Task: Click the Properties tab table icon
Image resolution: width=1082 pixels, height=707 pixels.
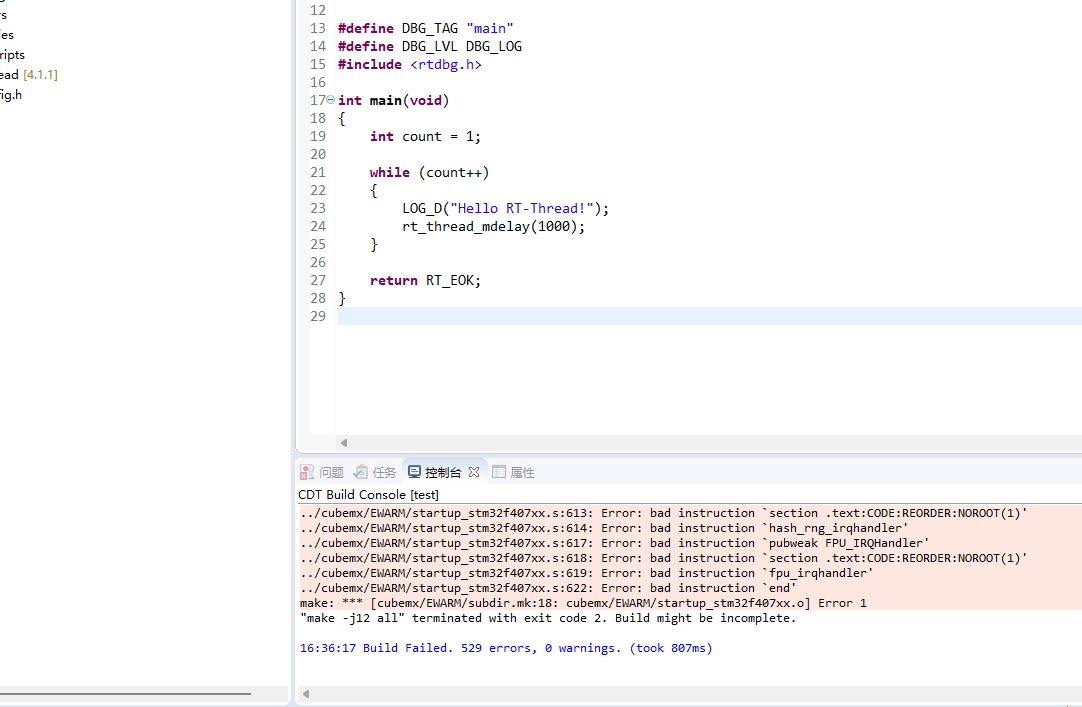Action: (498, 472)
